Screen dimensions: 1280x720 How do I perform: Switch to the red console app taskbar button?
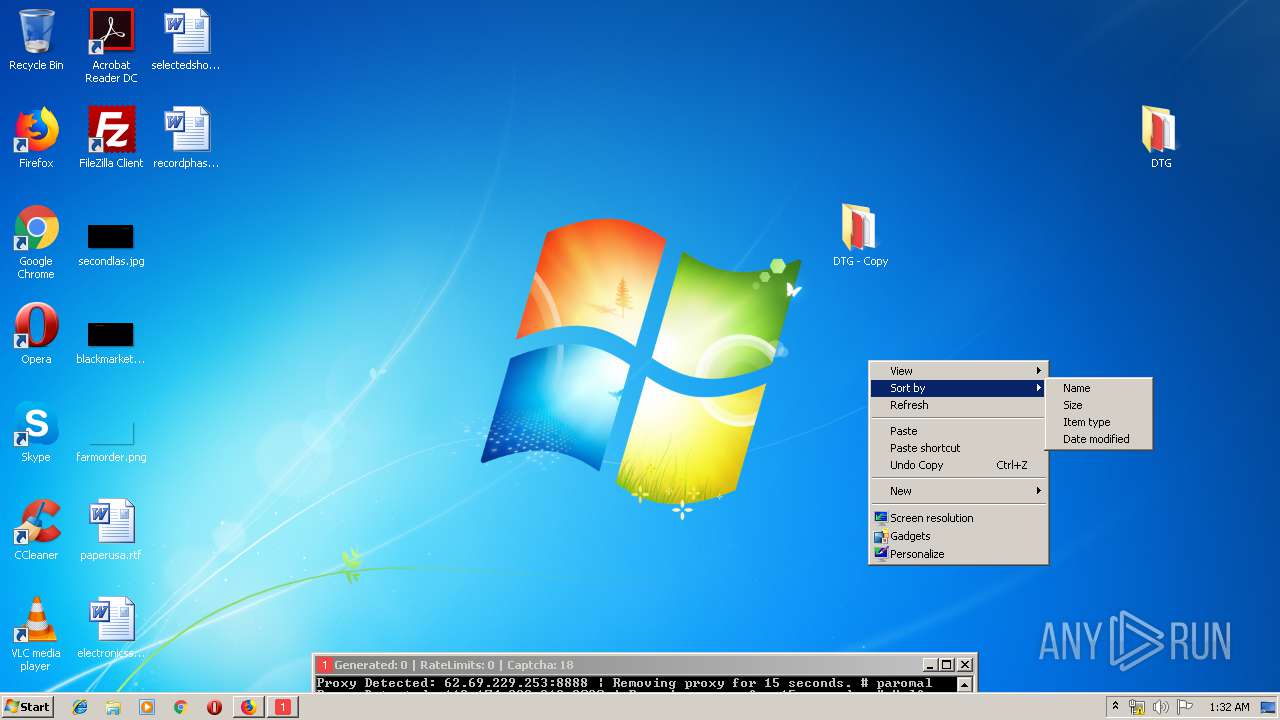click(282, 707)
